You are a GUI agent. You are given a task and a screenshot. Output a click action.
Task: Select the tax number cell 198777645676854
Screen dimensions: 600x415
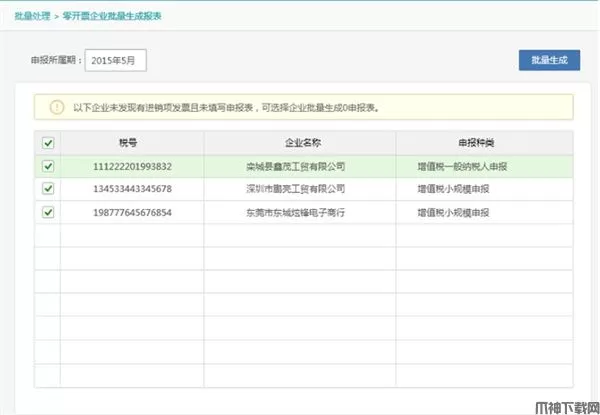[x=132, y=212]
